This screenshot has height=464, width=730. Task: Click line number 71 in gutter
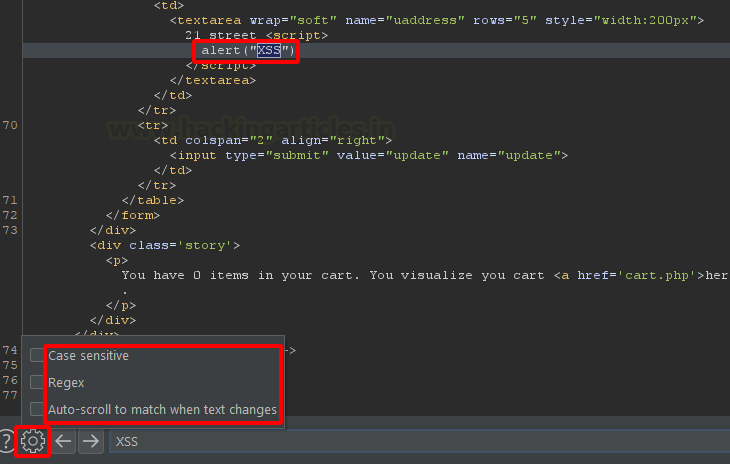tap(10, 200)
